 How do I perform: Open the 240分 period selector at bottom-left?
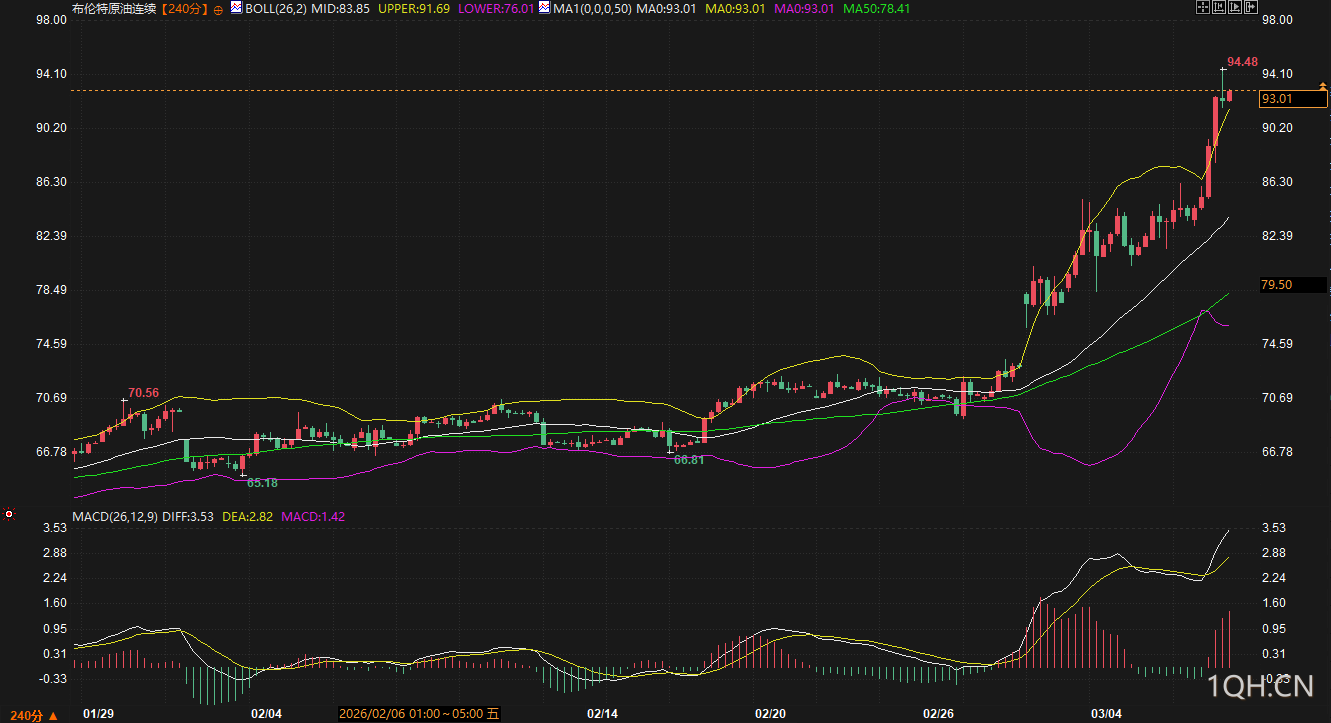[30, 715]
